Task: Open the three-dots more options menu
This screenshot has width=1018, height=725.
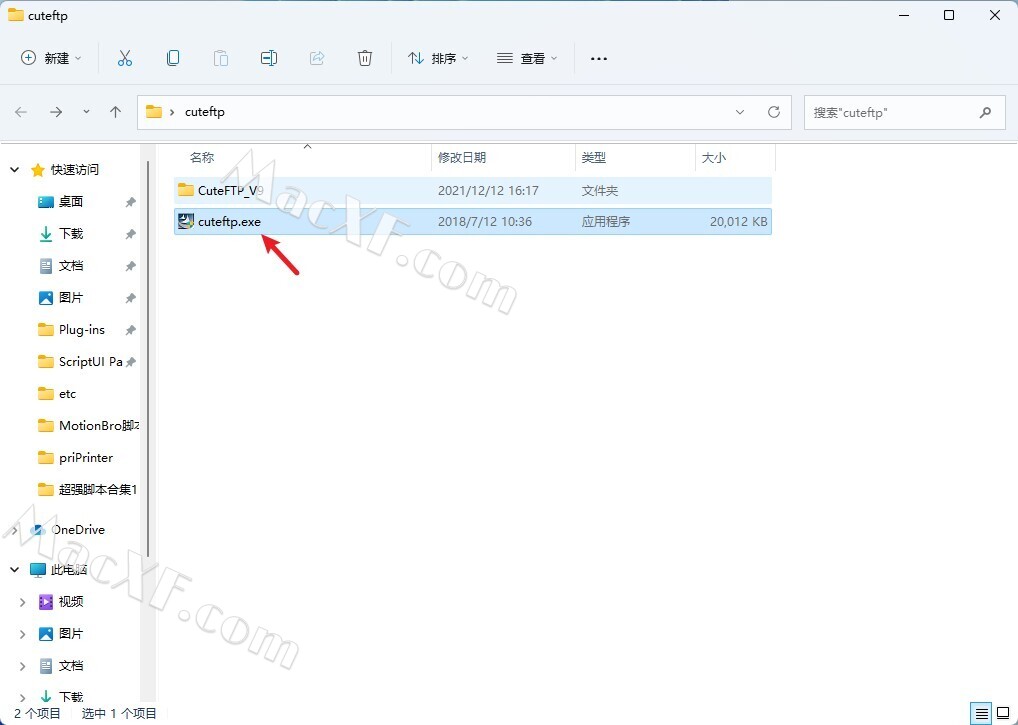Action: (x=599, y=58)
